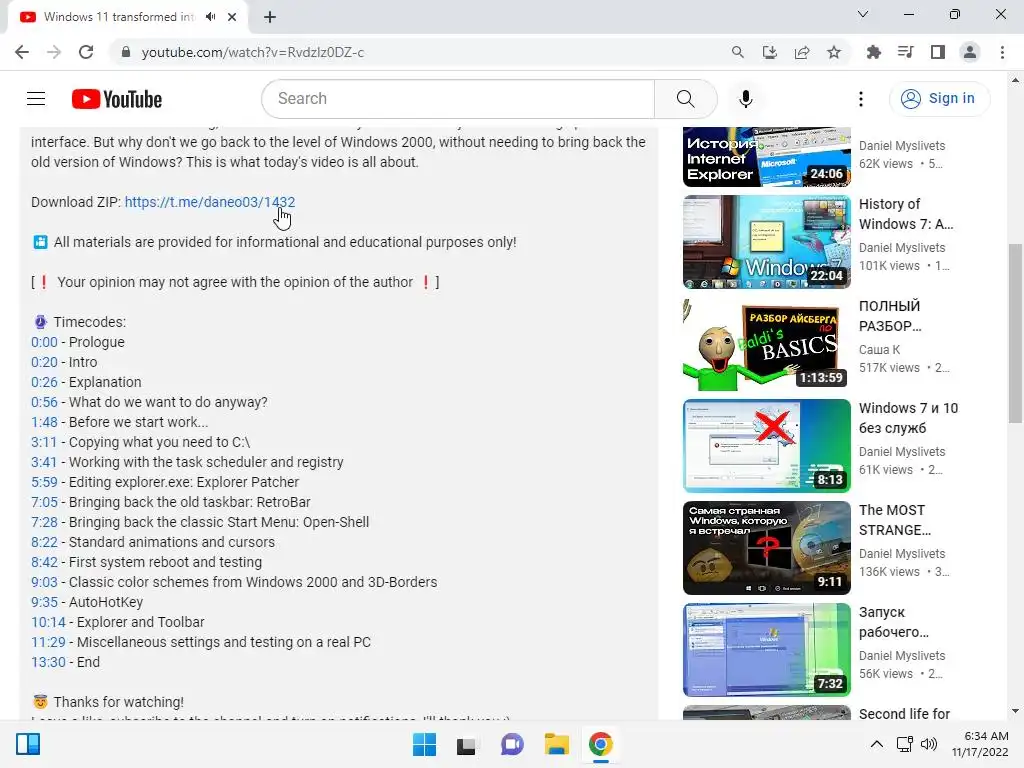Open the clock and date in taskbar
Image resolution: width=1024 pixels, height=768 pixels.
(980, 744)
